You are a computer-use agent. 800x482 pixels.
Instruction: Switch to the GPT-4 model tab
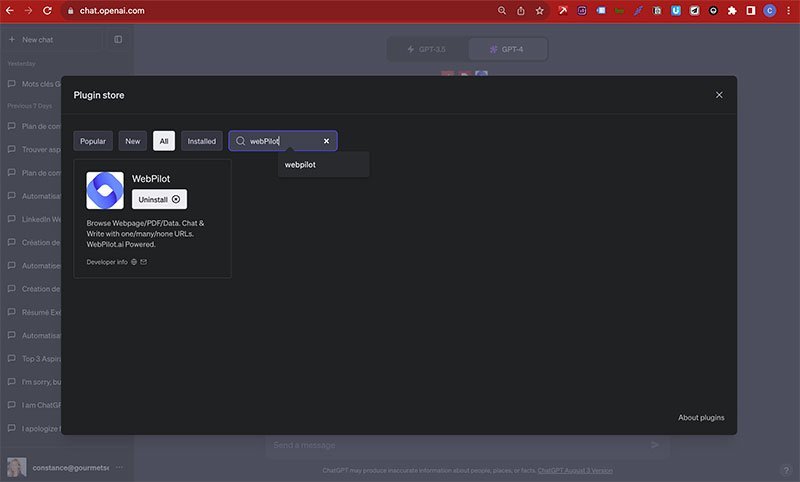click(x=507, y=49)
